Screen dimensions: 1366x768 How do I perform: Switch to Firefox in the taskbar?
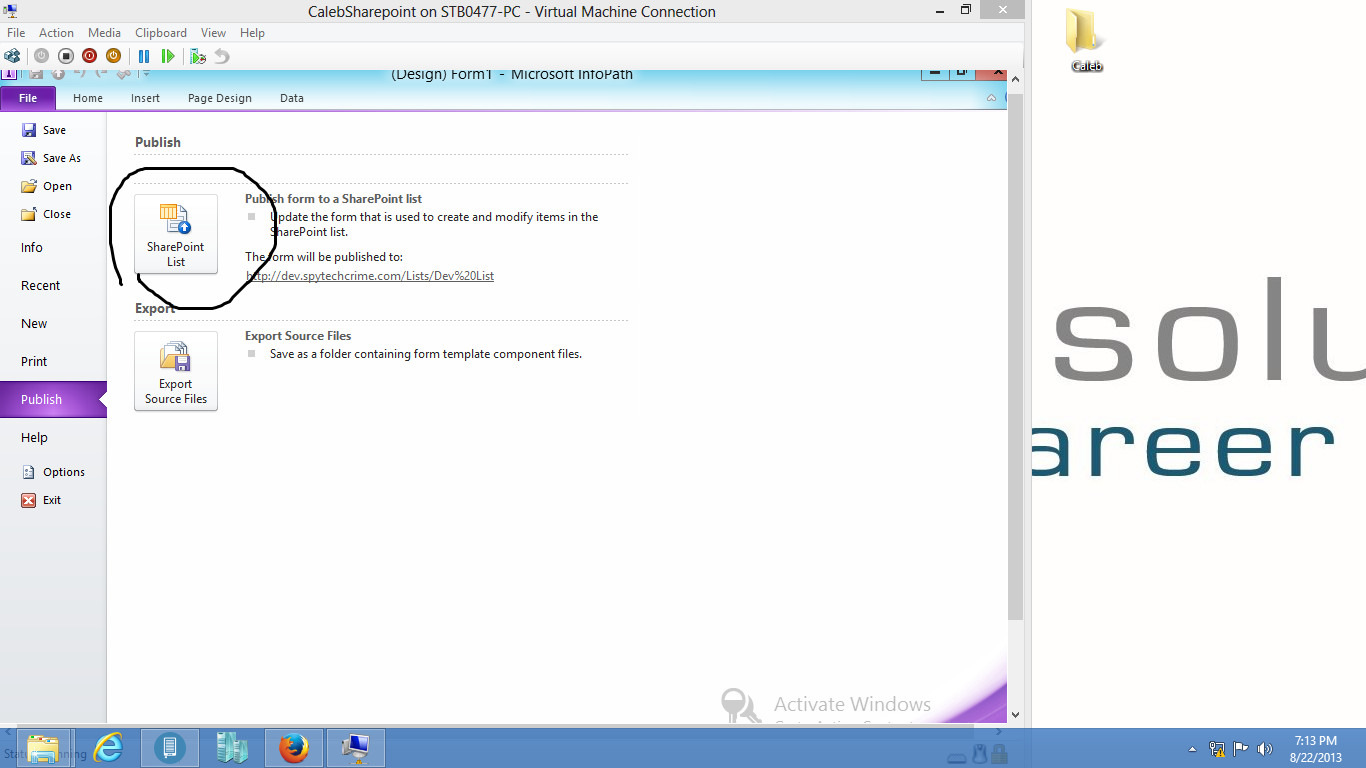coord(293,748)
